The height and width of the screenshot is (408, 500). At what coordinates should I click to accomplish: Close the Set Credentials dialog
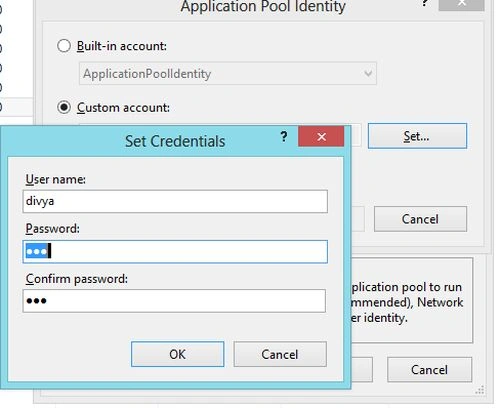tap(321, 136)
